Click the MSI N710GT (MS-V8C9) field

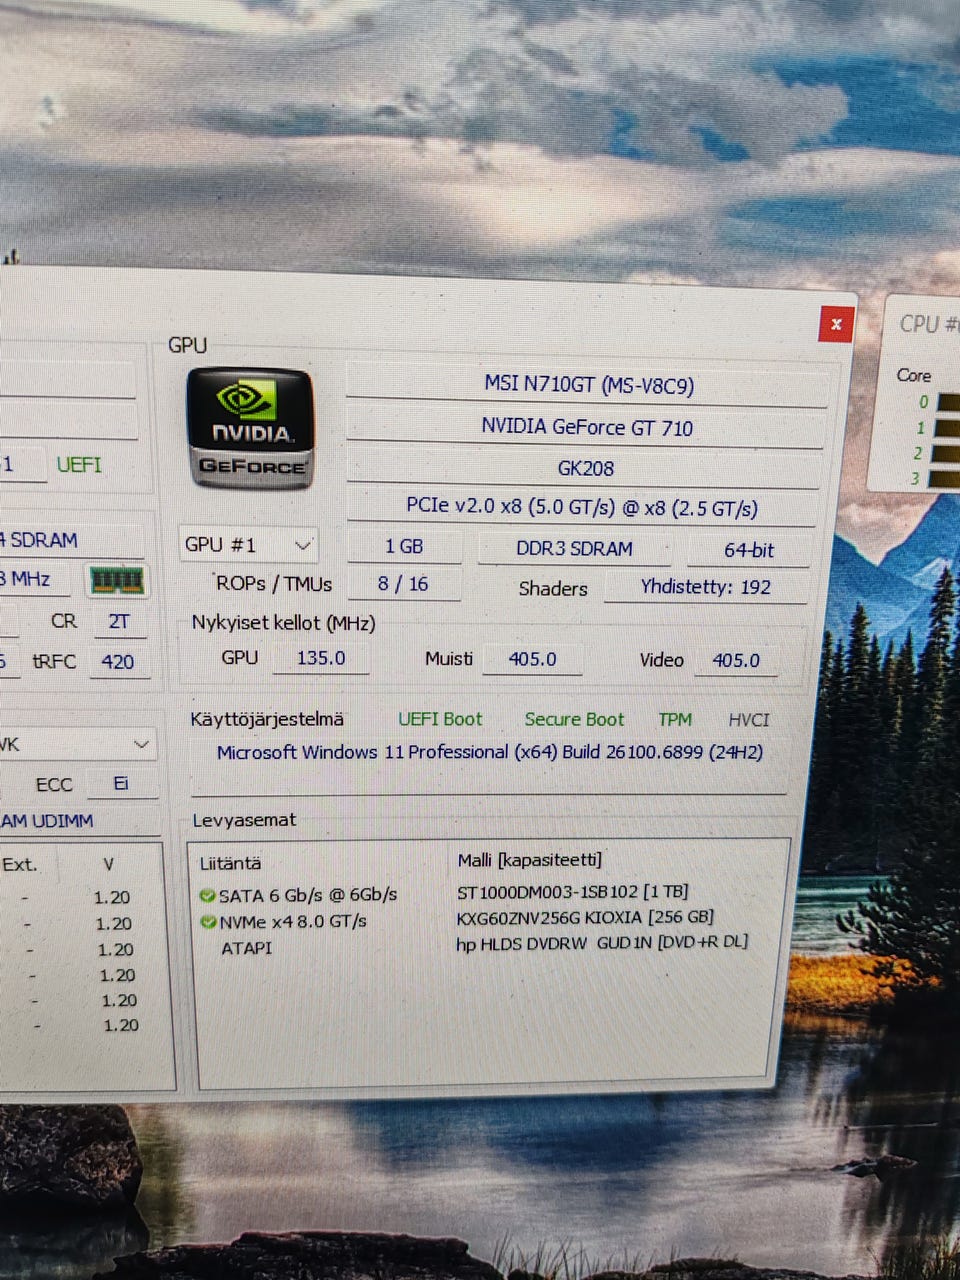tap(588, 385)
